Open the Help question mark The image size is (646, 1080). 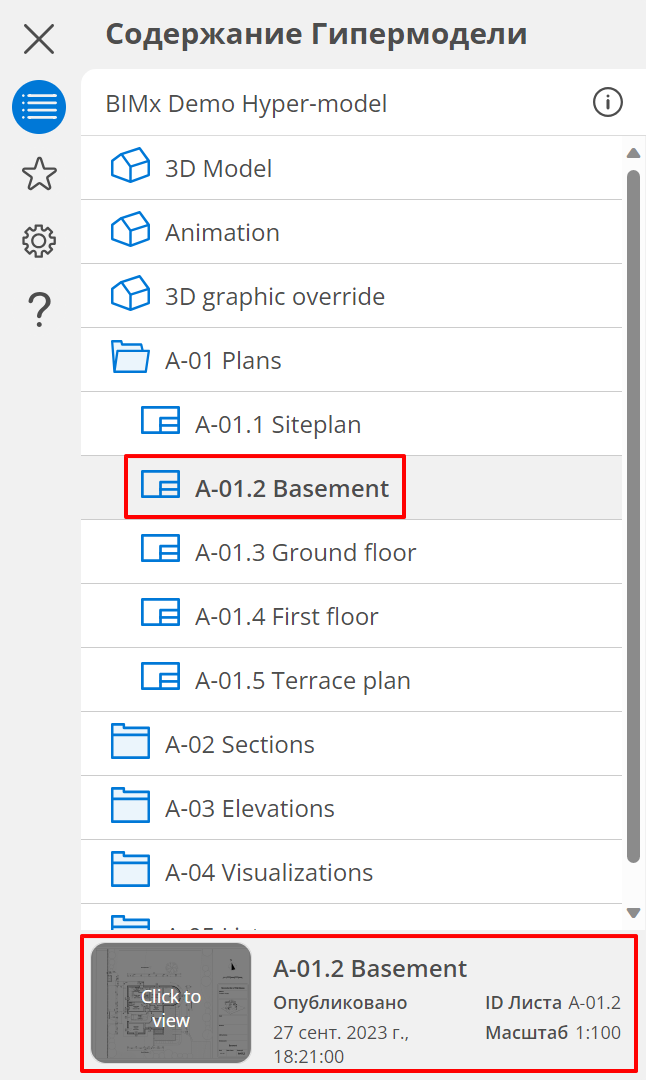coord(39,309)
